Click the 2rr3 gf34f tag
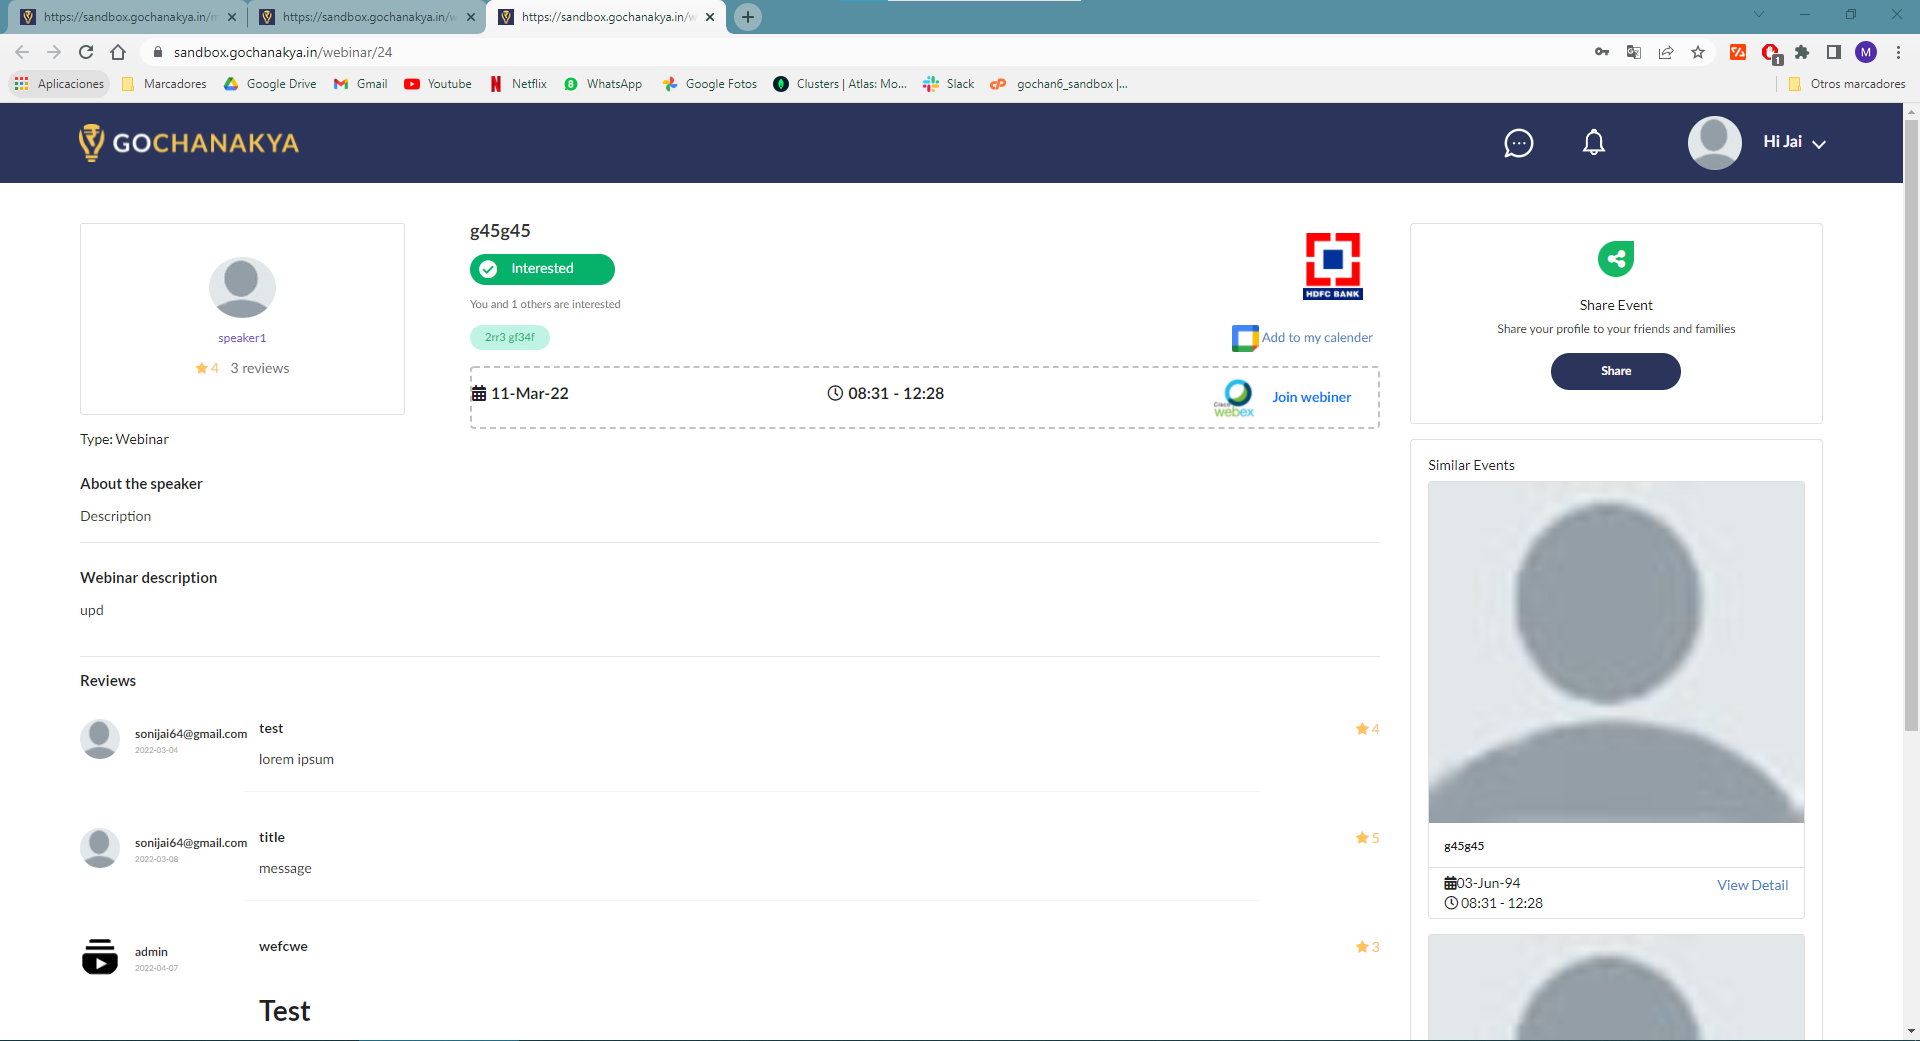Image resolution: width=1920 pixels, height=1041 pixels. [x=510, y=337]
